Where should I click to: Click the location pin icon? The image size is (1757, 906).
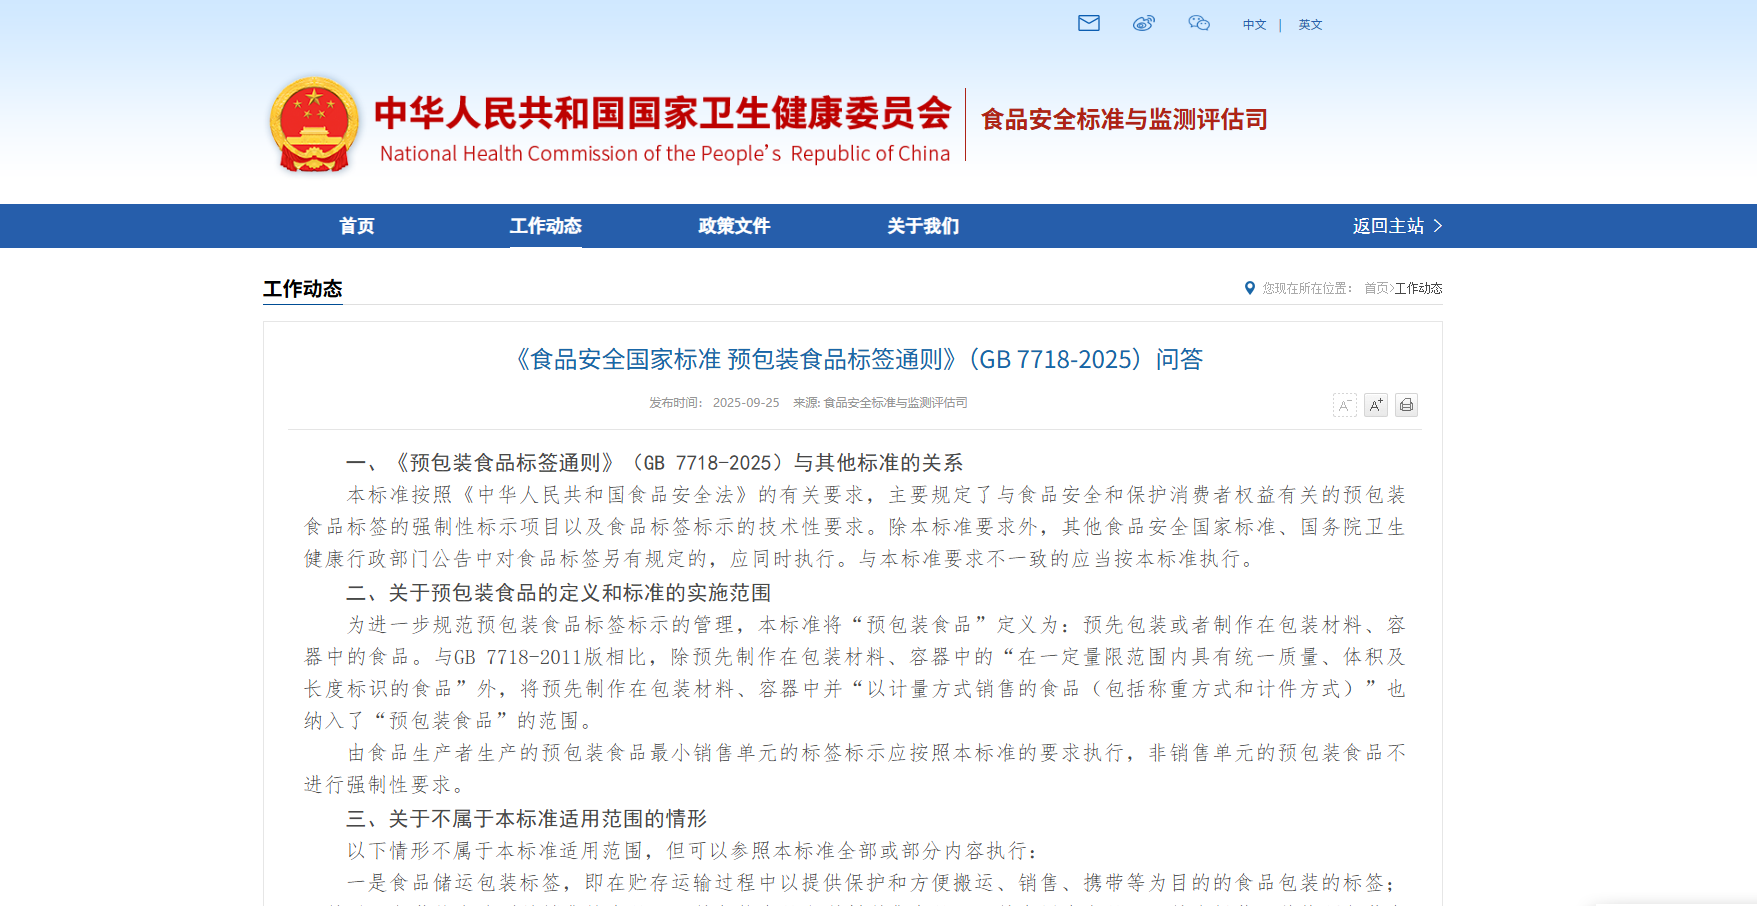(1249, 288)
